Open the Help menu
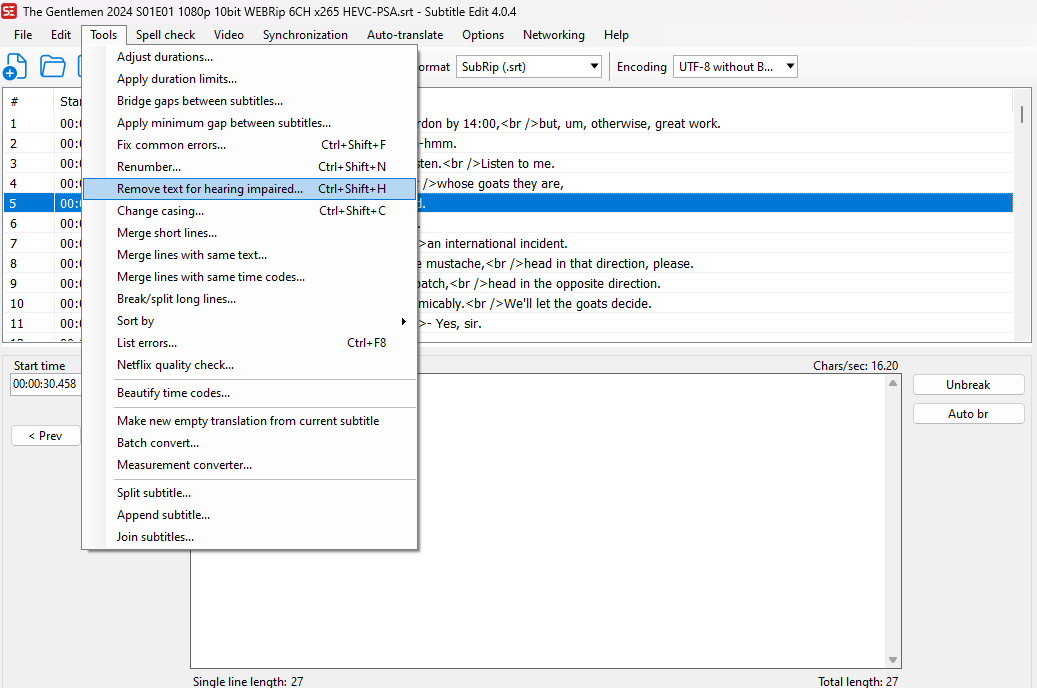The width and height of the screenshot is (1037, 688). tap(616, 35)
